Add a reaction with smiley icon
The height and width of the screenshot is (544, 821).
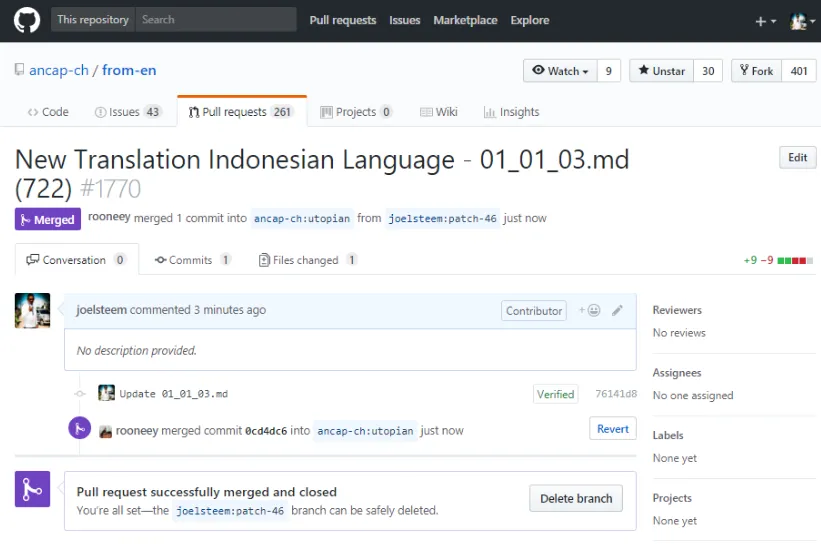pos(590,310)
